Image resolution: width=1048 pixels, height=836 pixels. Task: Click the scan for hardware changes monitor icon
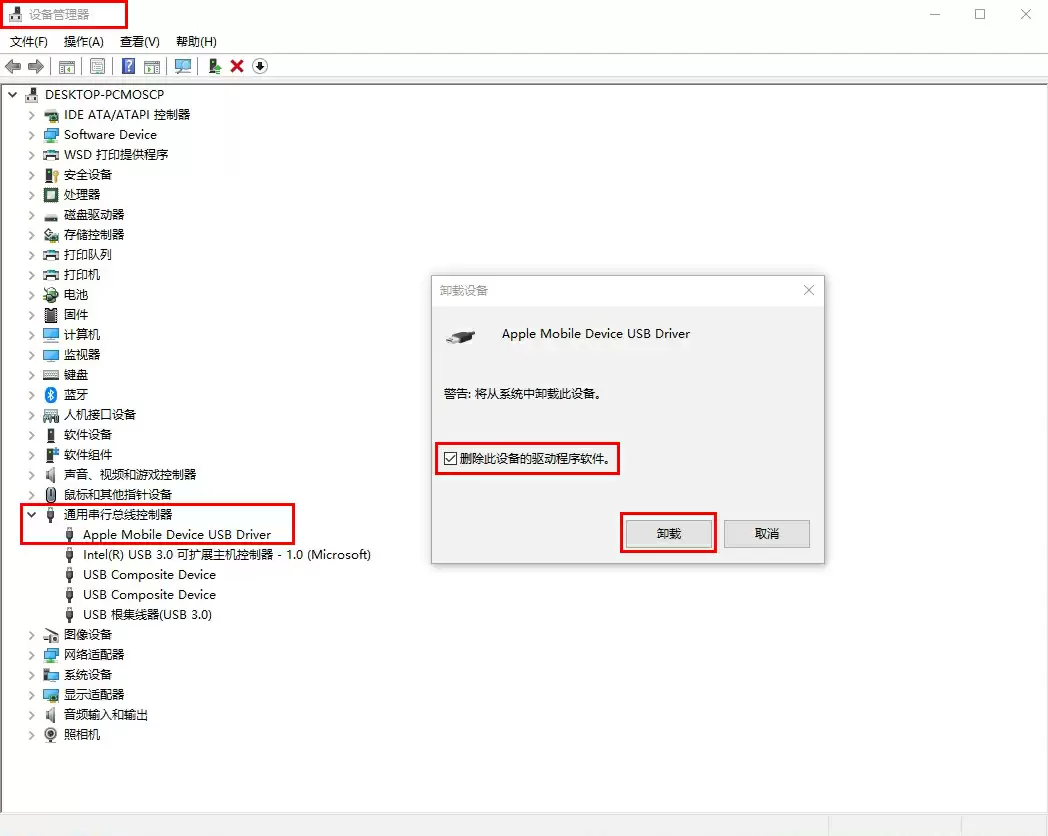[x=182, y=66]
